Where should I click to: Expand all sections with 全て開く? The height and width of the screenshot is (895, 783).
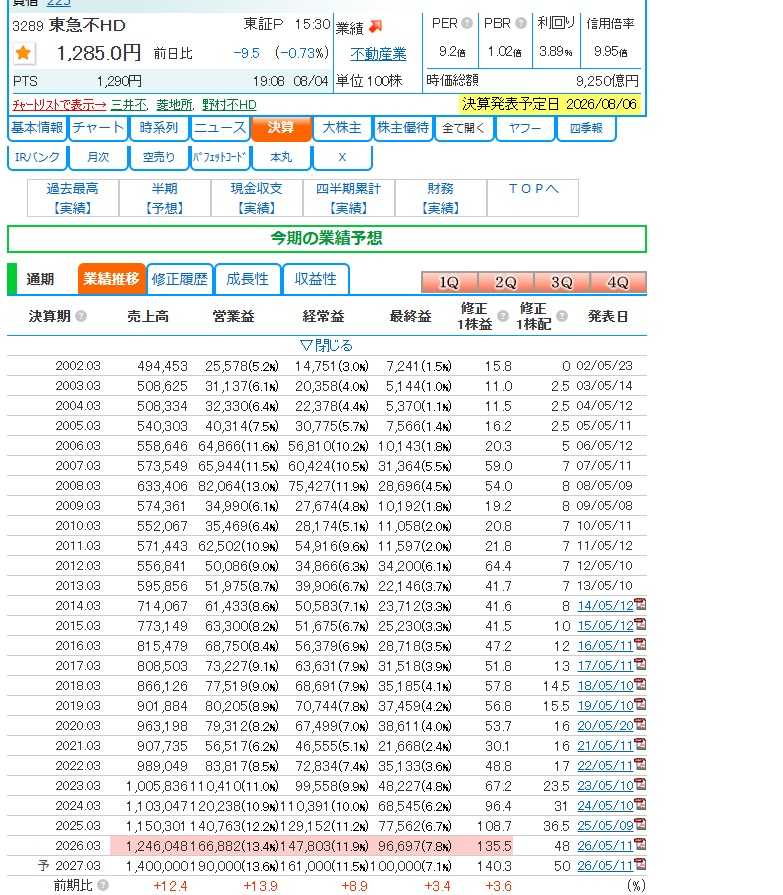coord(463,128)
